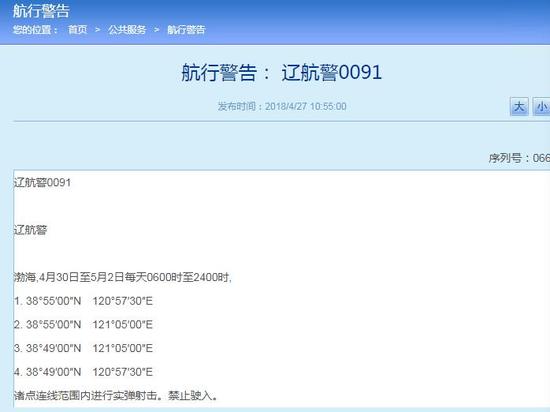Click the 实弹射击 禁止驶入 warning line
The height and width of the screenshot is (412, 550).
pyautogui.click(x=116, y=396)
